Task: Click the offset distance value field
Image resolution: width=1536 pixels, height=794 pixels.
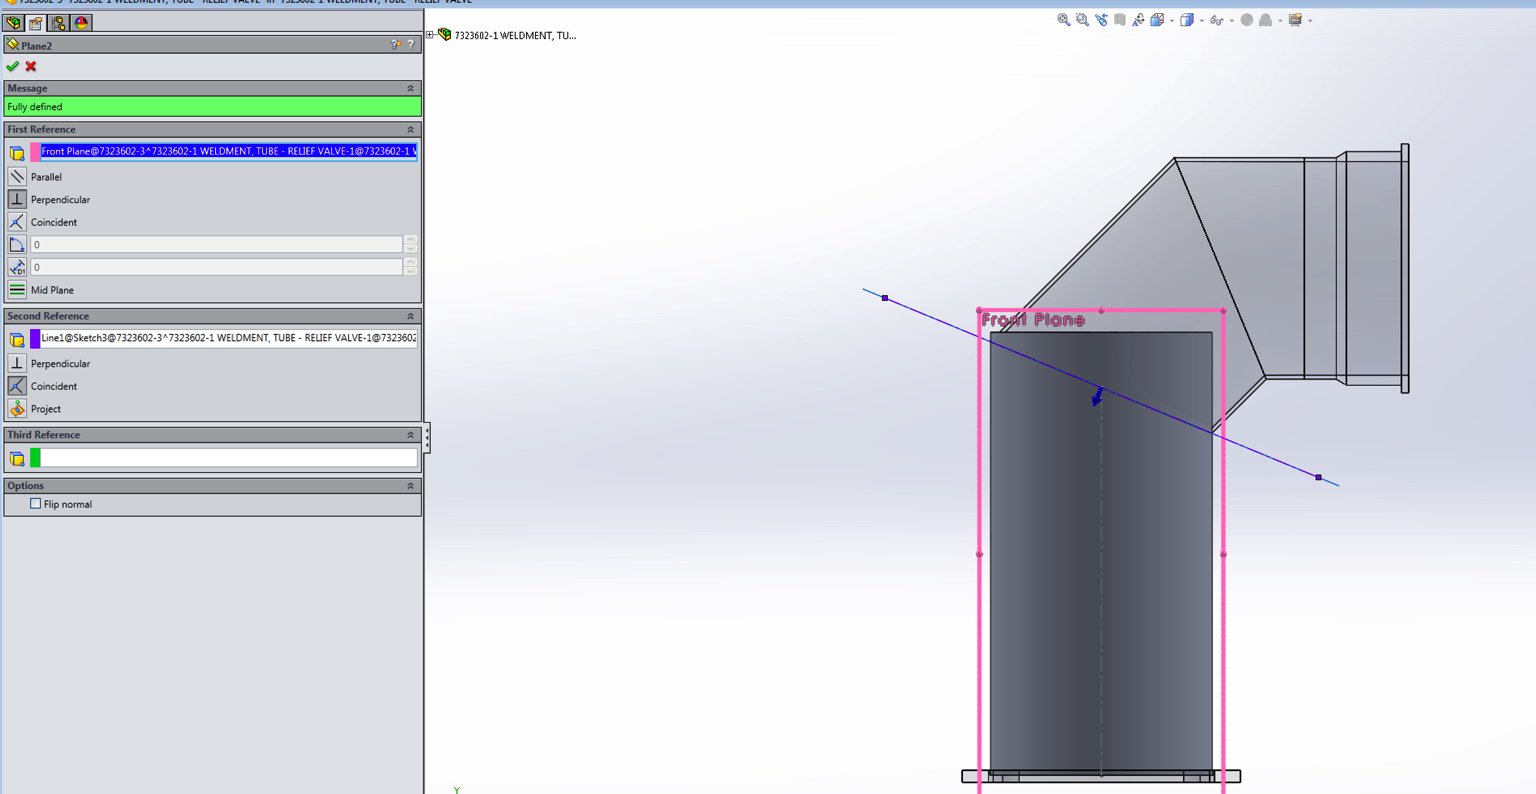Action: [216, 267]
